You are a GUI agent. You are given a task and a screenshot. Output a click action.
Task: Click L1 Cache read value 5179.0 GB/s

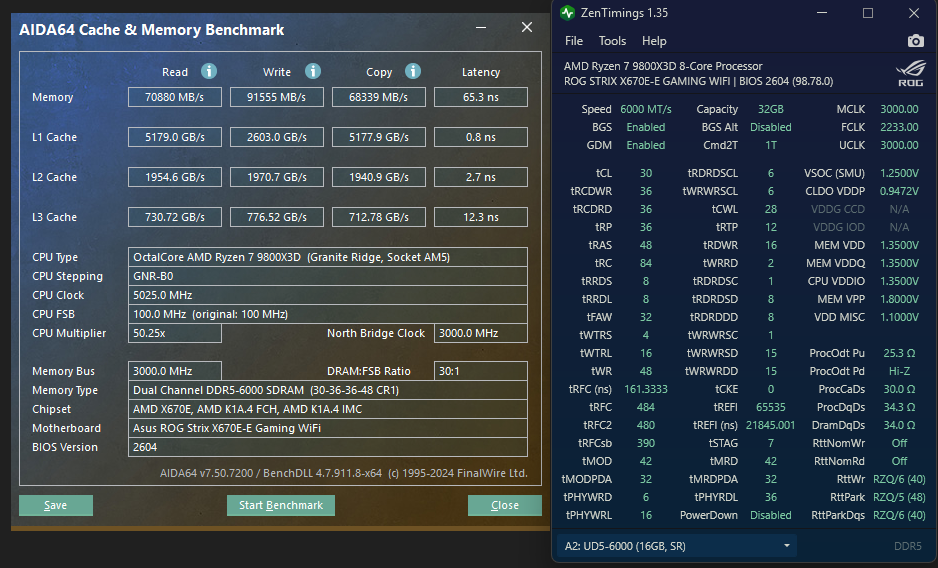[175, 137]
